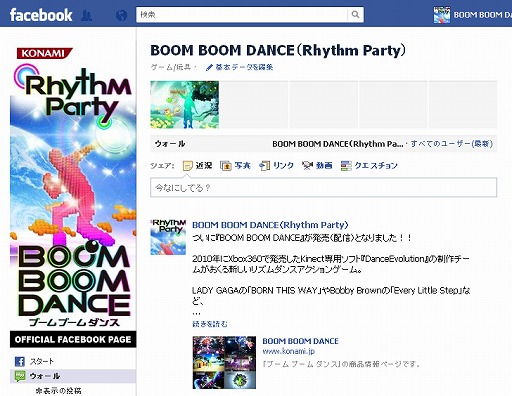Open the shared link preview thumbnail
Viewport: 512px width, 396px height.
(x=224, y=362)
